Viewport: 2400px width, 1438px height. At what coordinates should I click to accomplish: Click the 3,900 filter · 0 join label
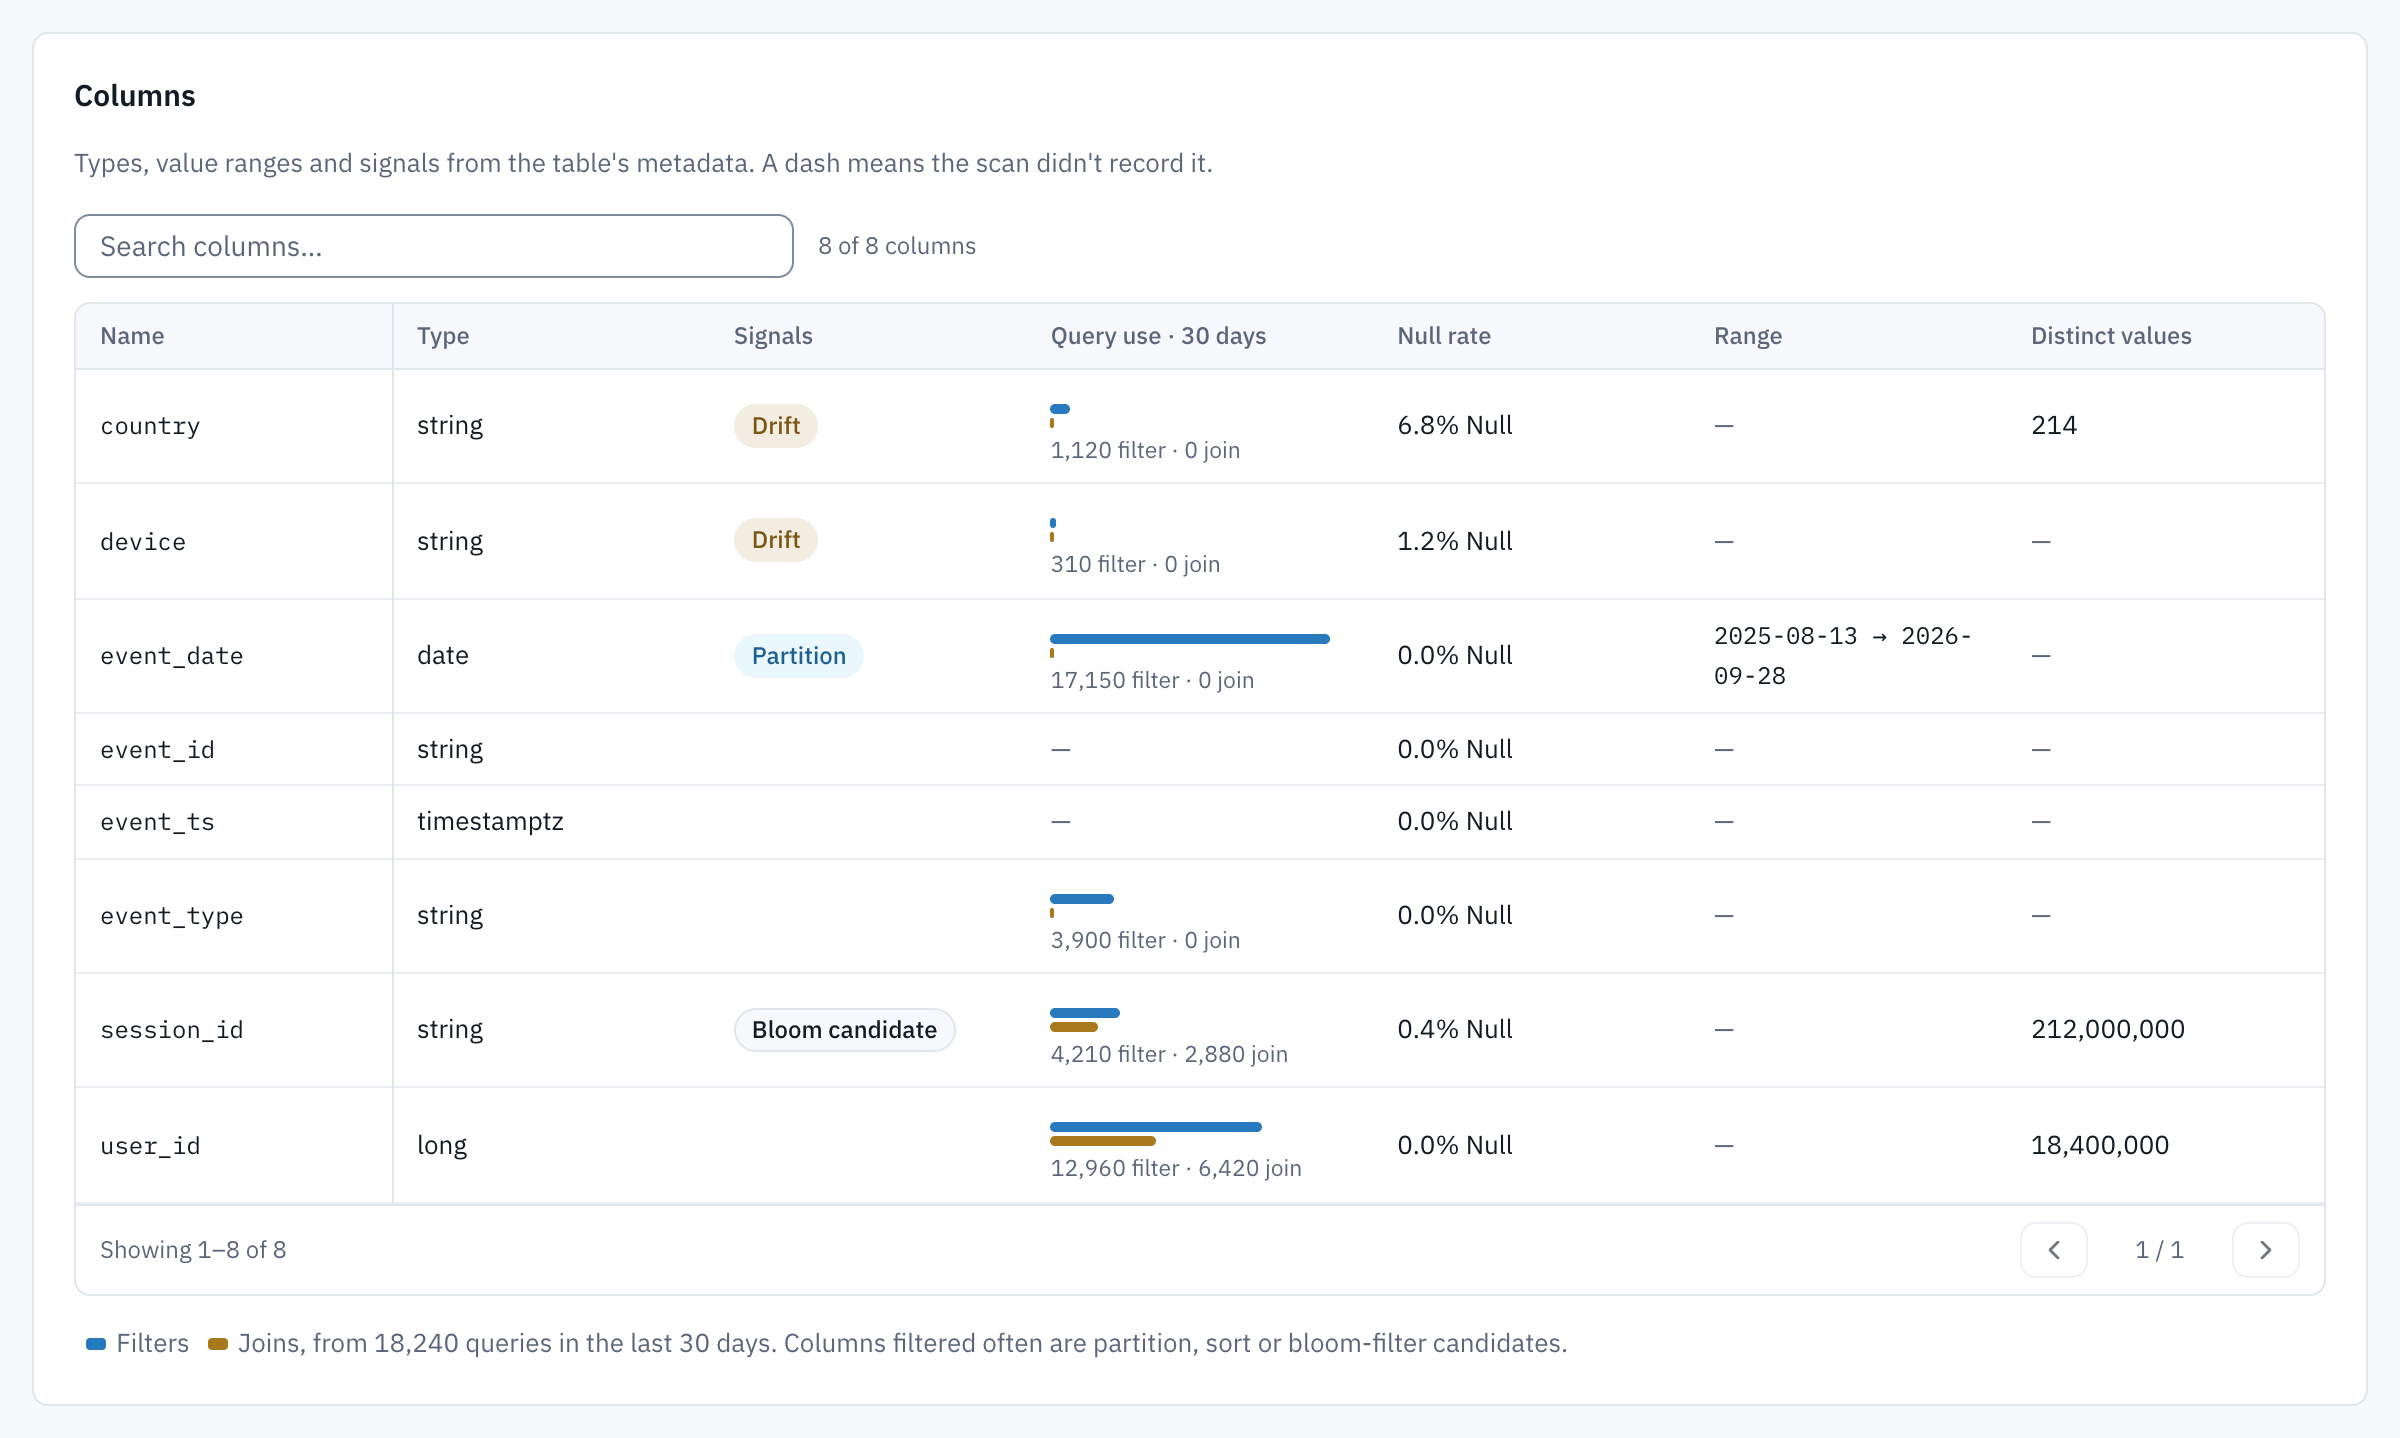(x=1145, y=940)
